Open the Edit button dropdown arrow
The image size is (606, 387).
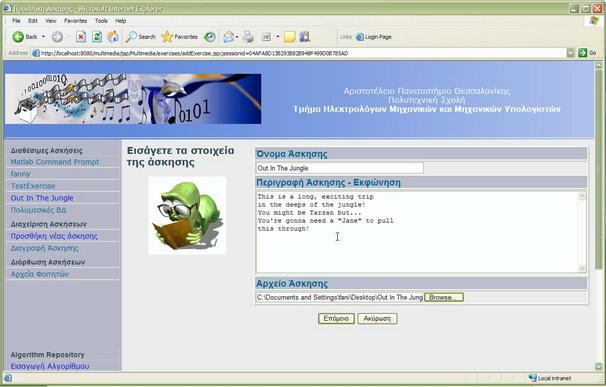click(x=277, y=37)
